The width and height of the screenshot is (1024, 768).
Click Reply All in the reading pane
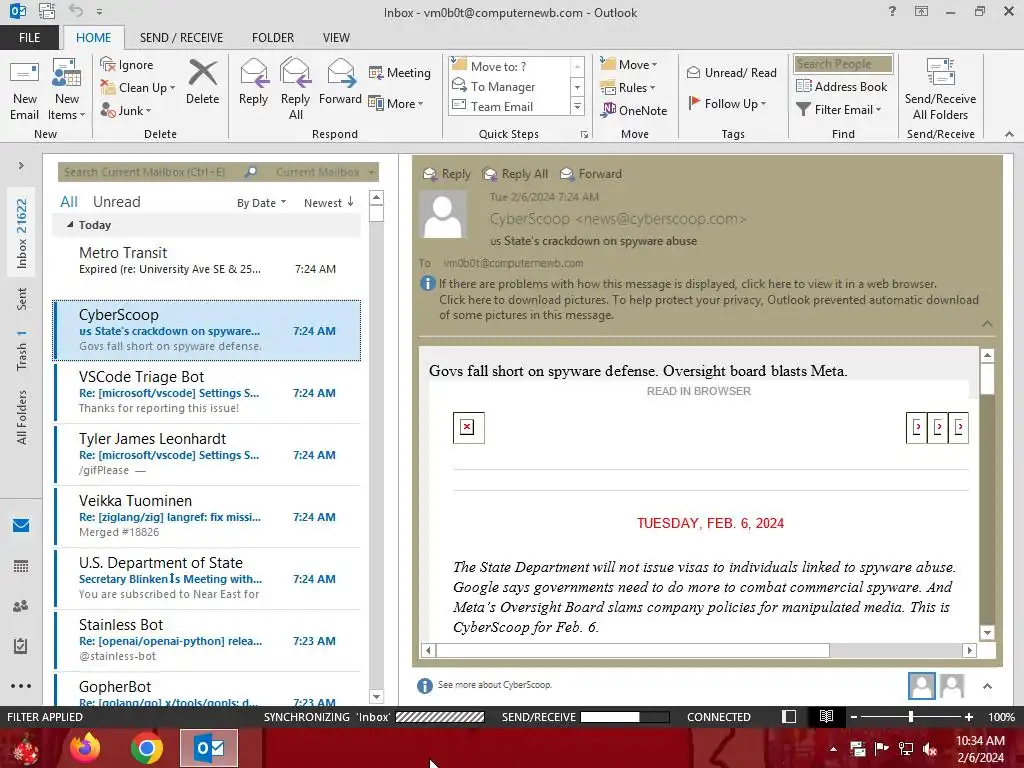point(515,174)
